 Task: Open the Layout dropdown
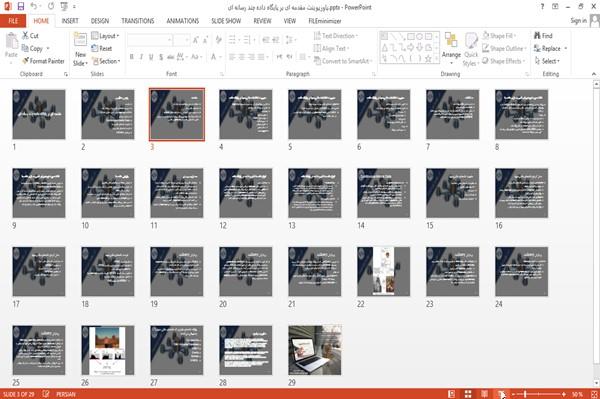click(x=105, y=36)
